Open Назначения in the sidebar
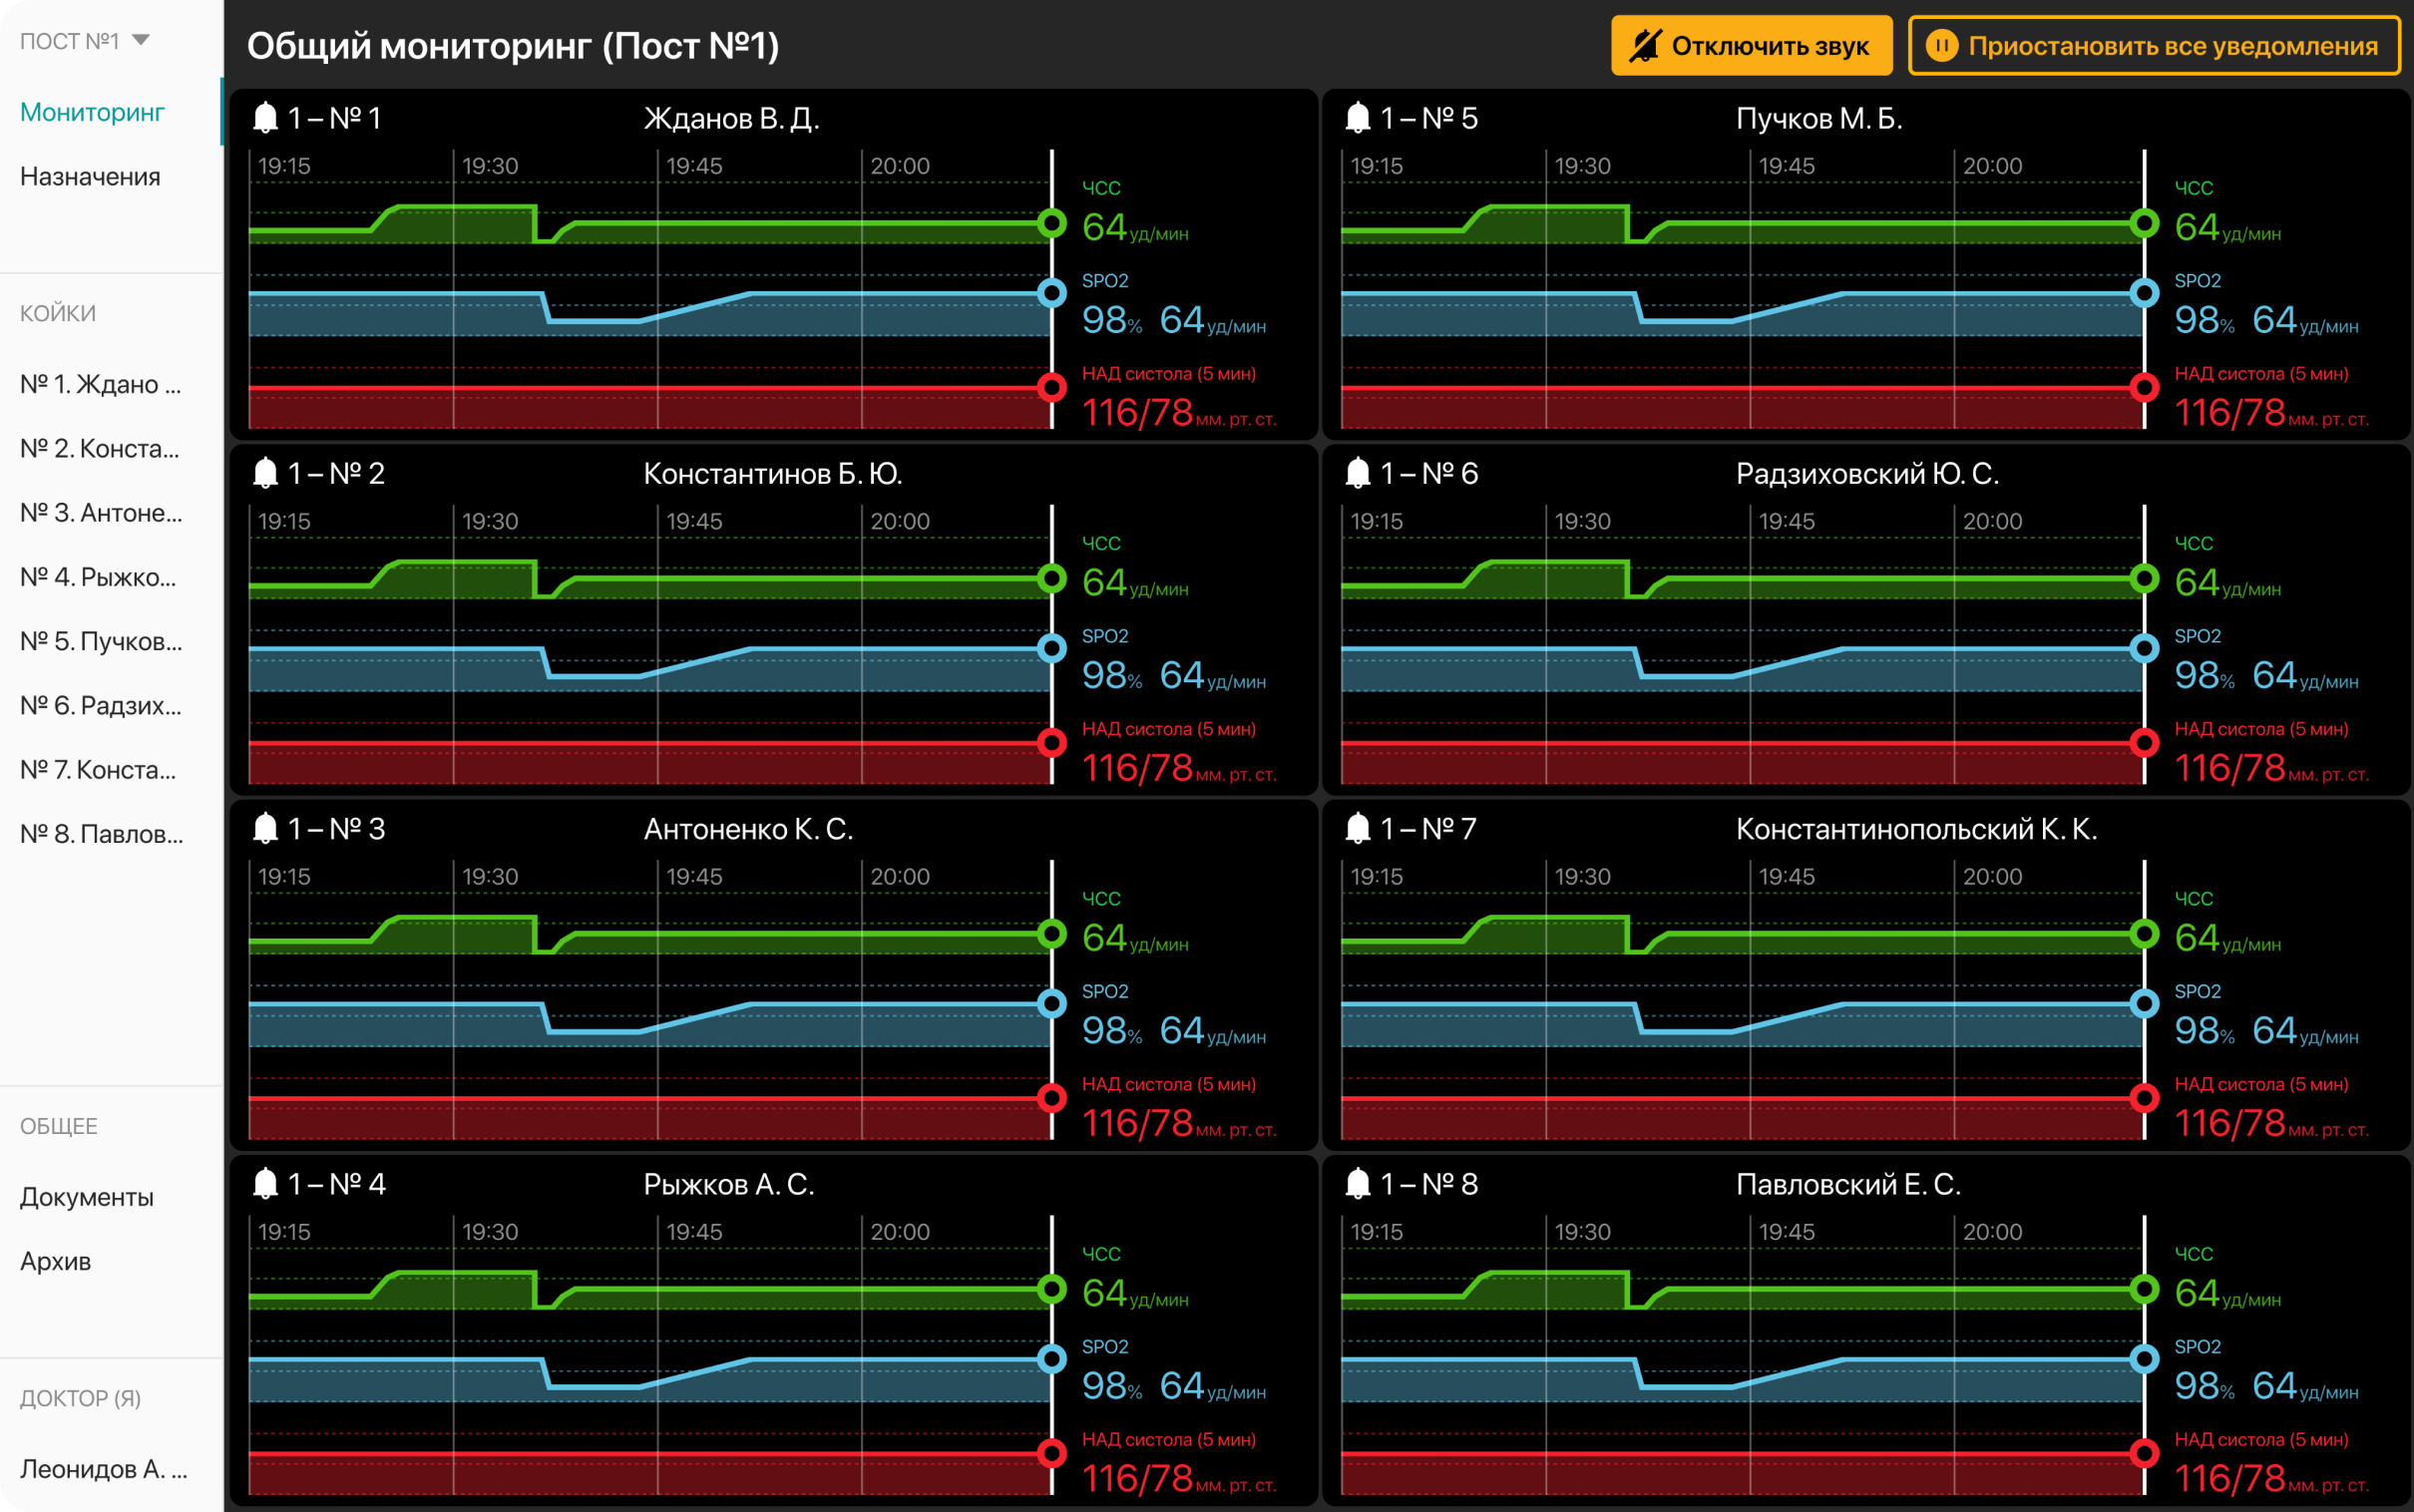Image resolution: width=2414 pixels, height=1512 pixels. click(90, 177)
